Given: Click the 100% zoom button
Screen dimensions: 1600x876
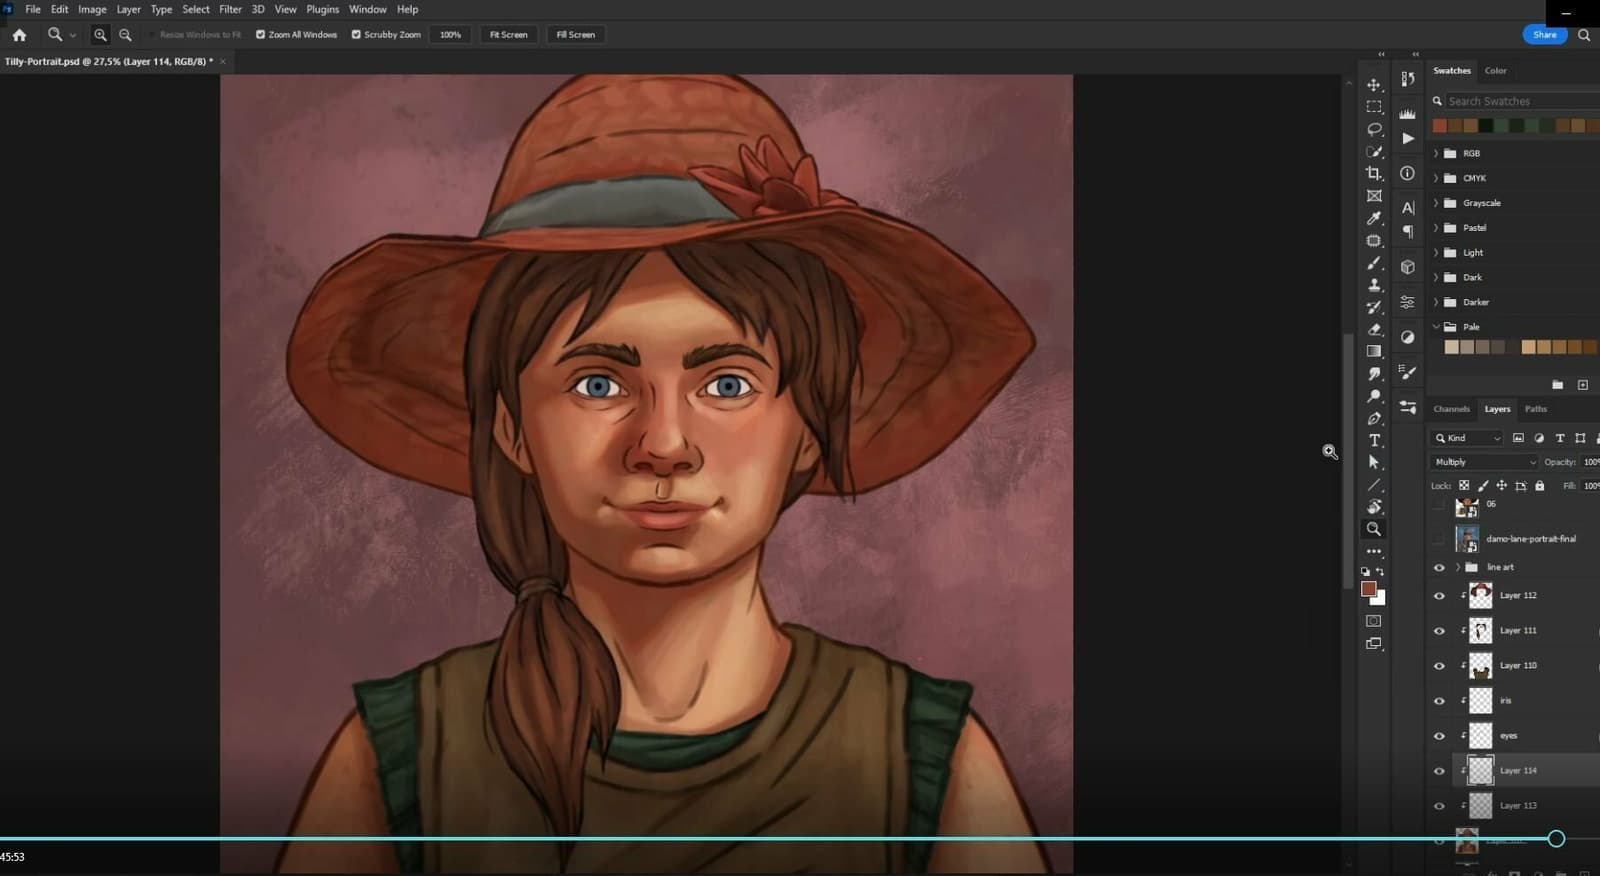Looking at the screenshot, I should point(451,35).
